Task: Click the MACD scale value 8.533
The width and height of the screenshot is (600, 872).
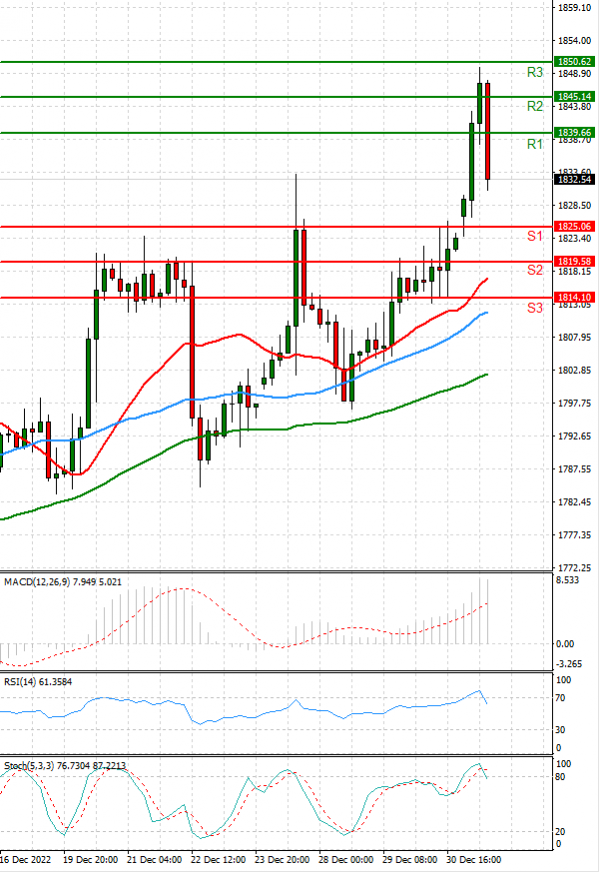Action: coord(567,580)
